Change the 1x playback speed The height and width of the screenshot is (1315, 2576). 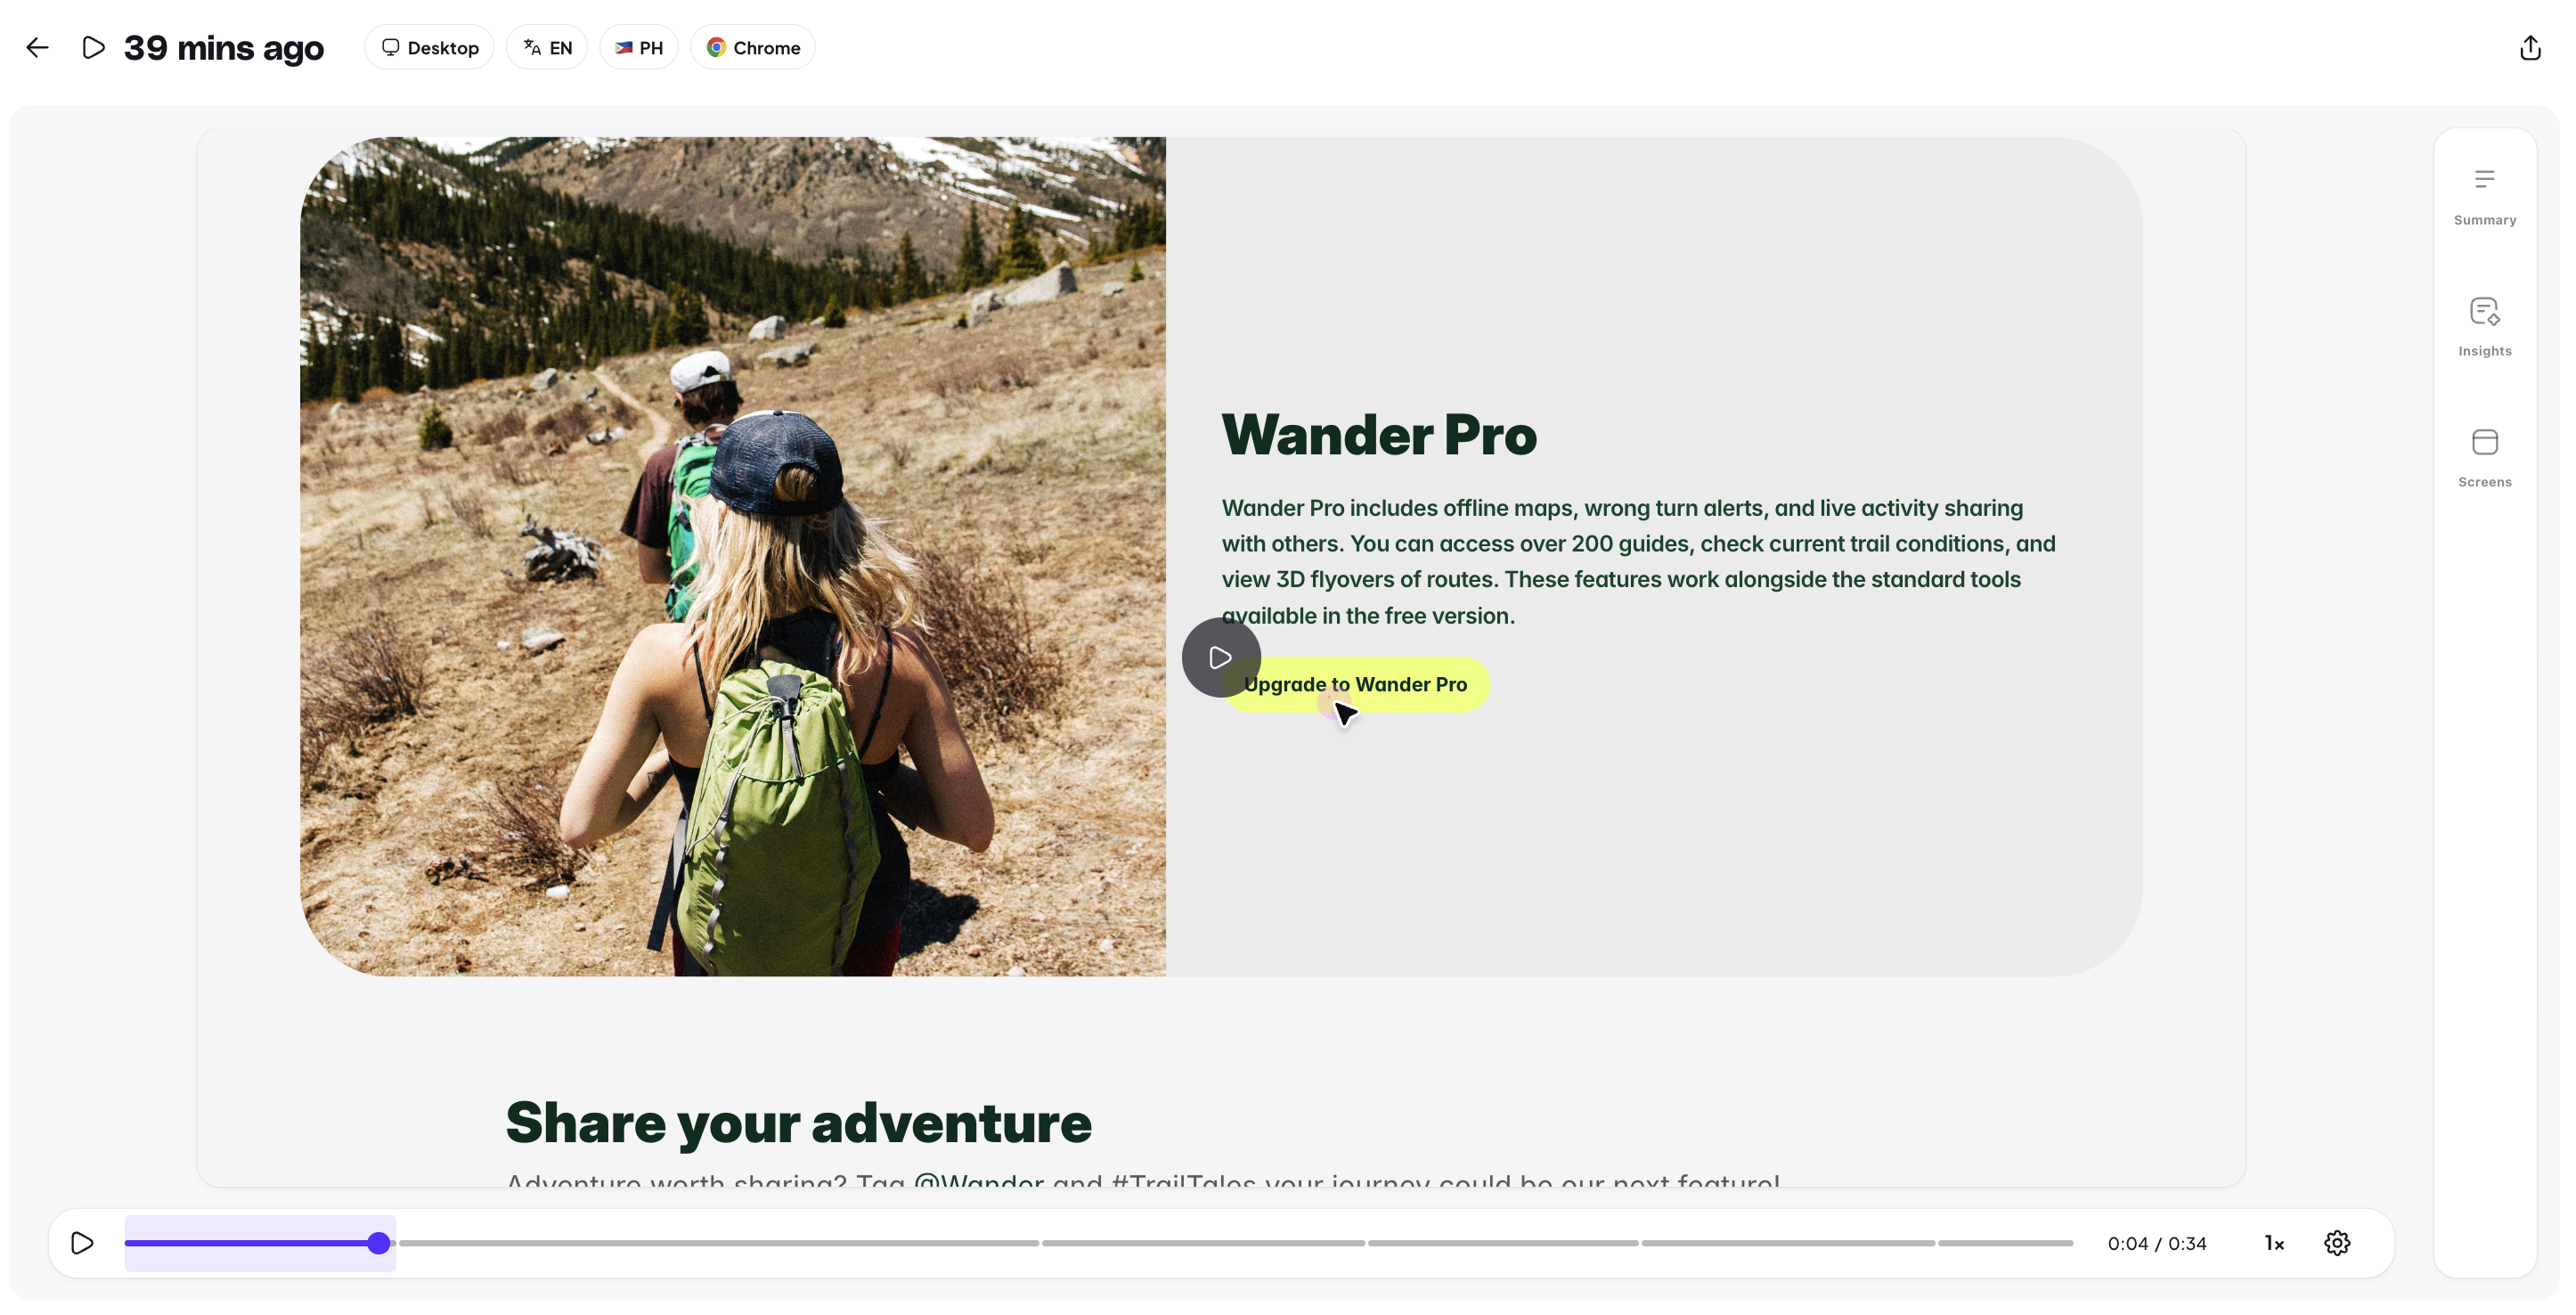(x=2273, y=1242)
